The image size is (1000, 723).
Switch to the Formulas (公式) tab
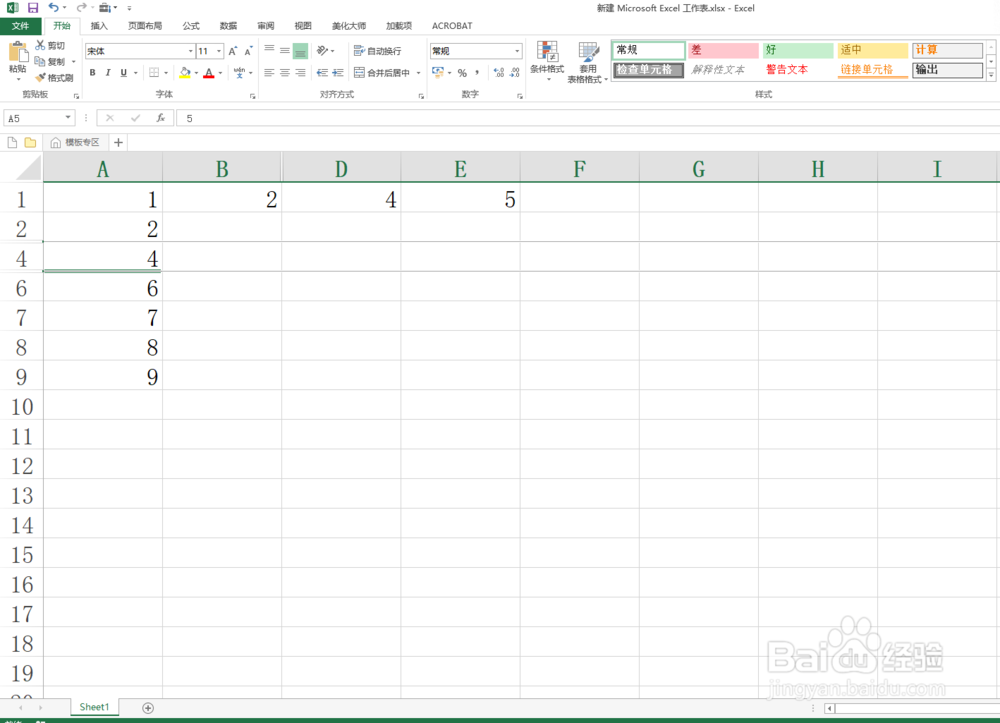click(191, 26)
